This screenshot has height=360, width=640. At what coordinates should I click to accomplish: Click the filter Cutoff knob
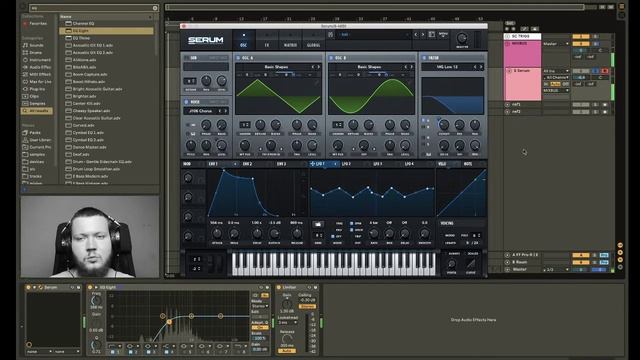pos(444,125)
